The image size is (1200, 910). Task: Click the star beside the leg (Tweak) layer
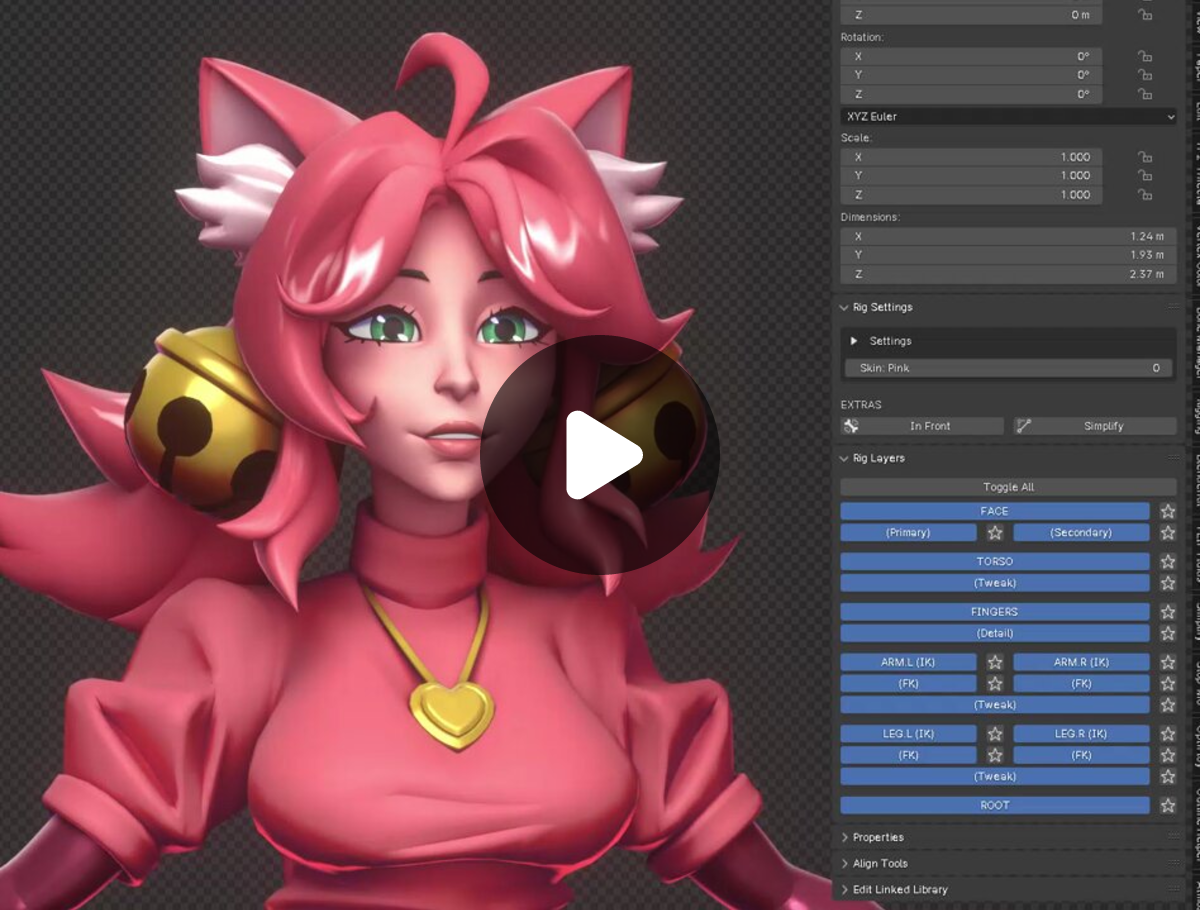(x=1167, y=777)
